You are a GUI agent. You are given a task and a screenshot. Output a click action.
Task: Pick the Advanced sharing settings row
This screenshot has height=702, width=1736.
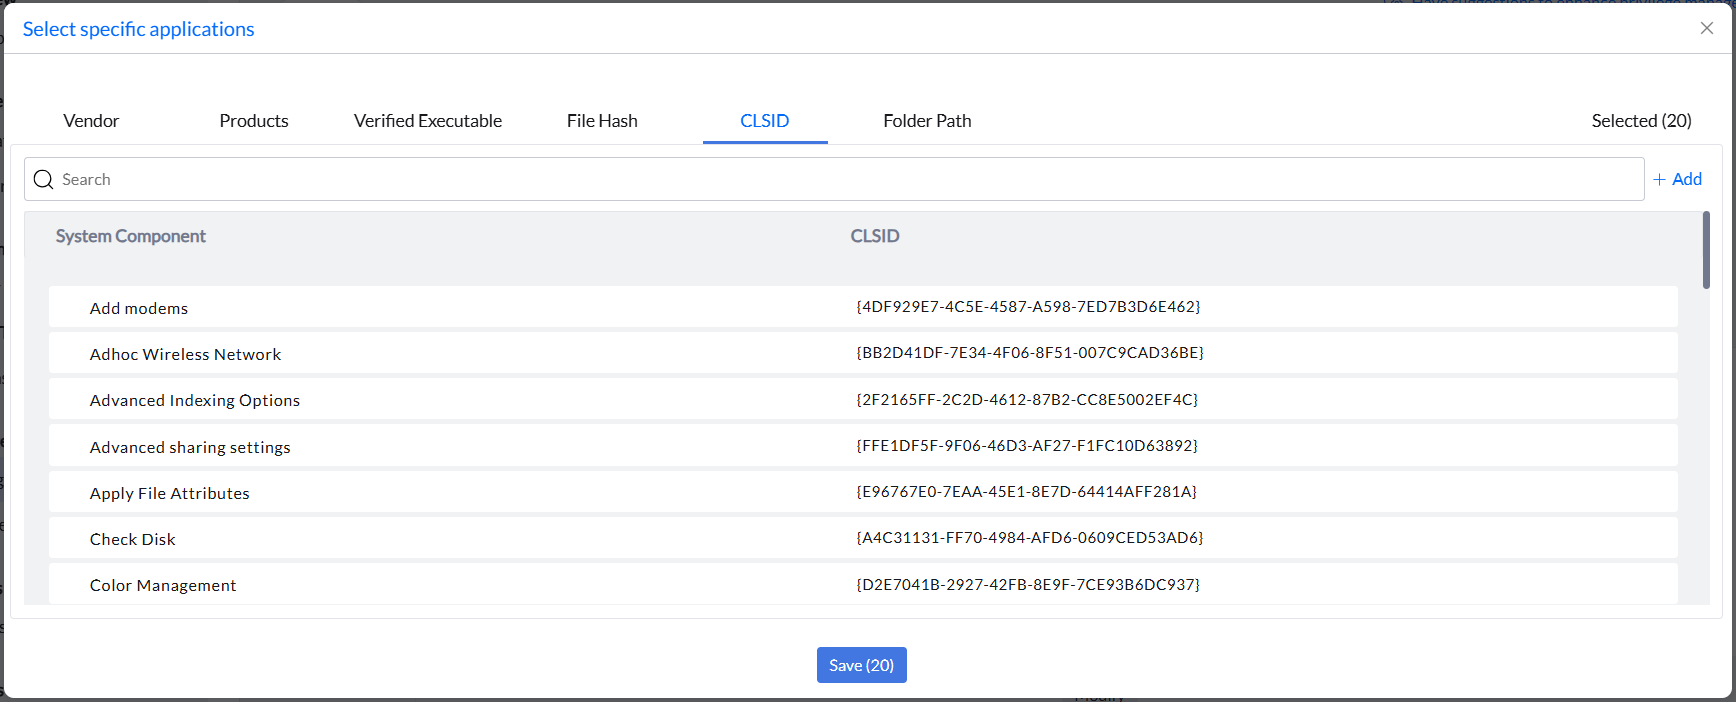[863, 446]
